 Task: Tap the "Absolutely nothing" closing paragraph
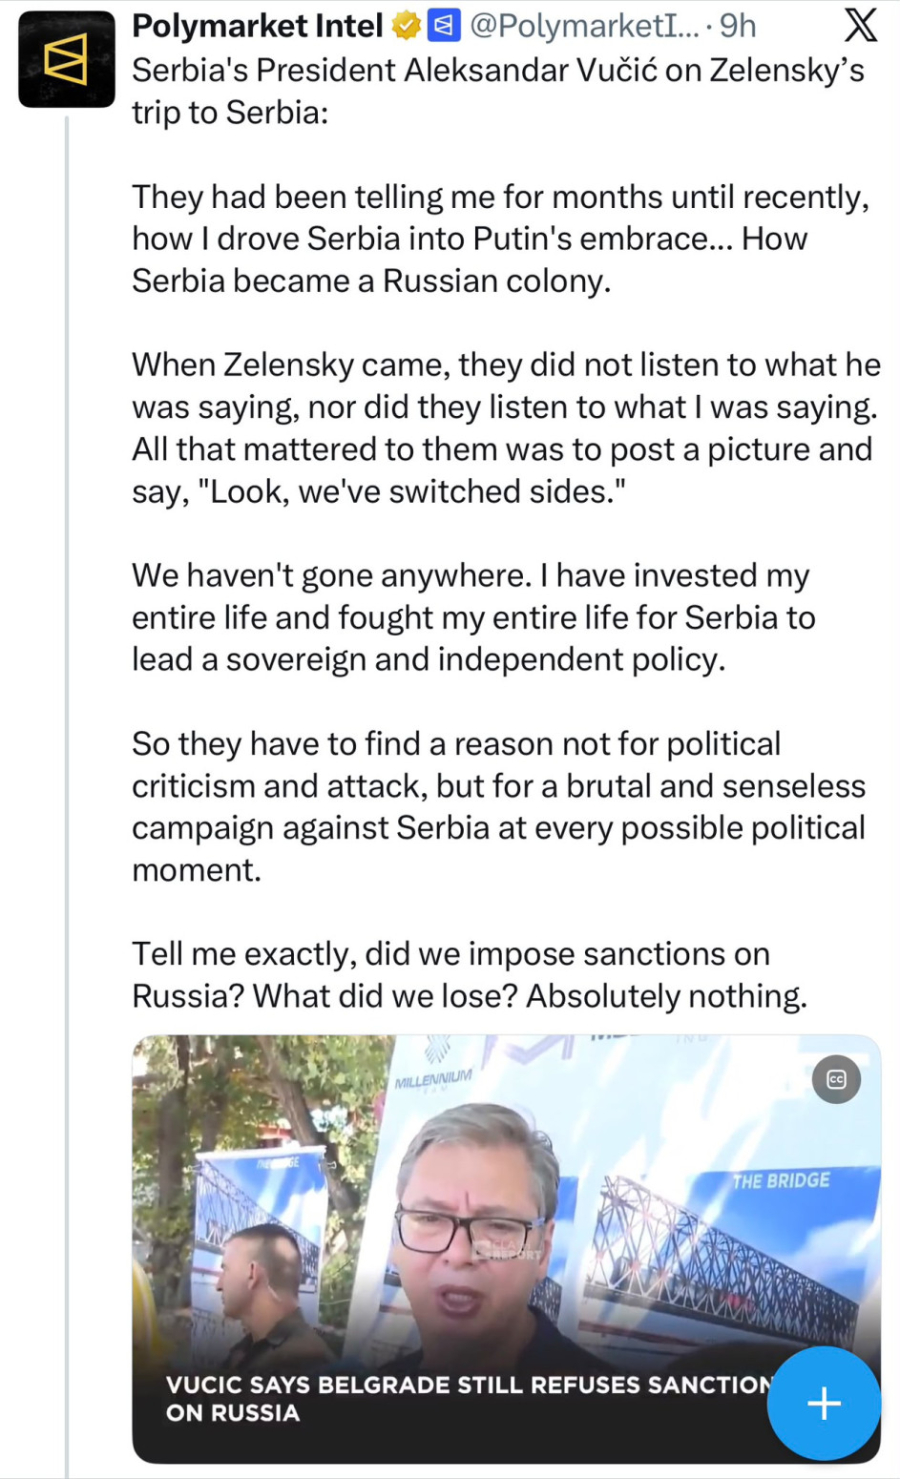coord(470,975)
